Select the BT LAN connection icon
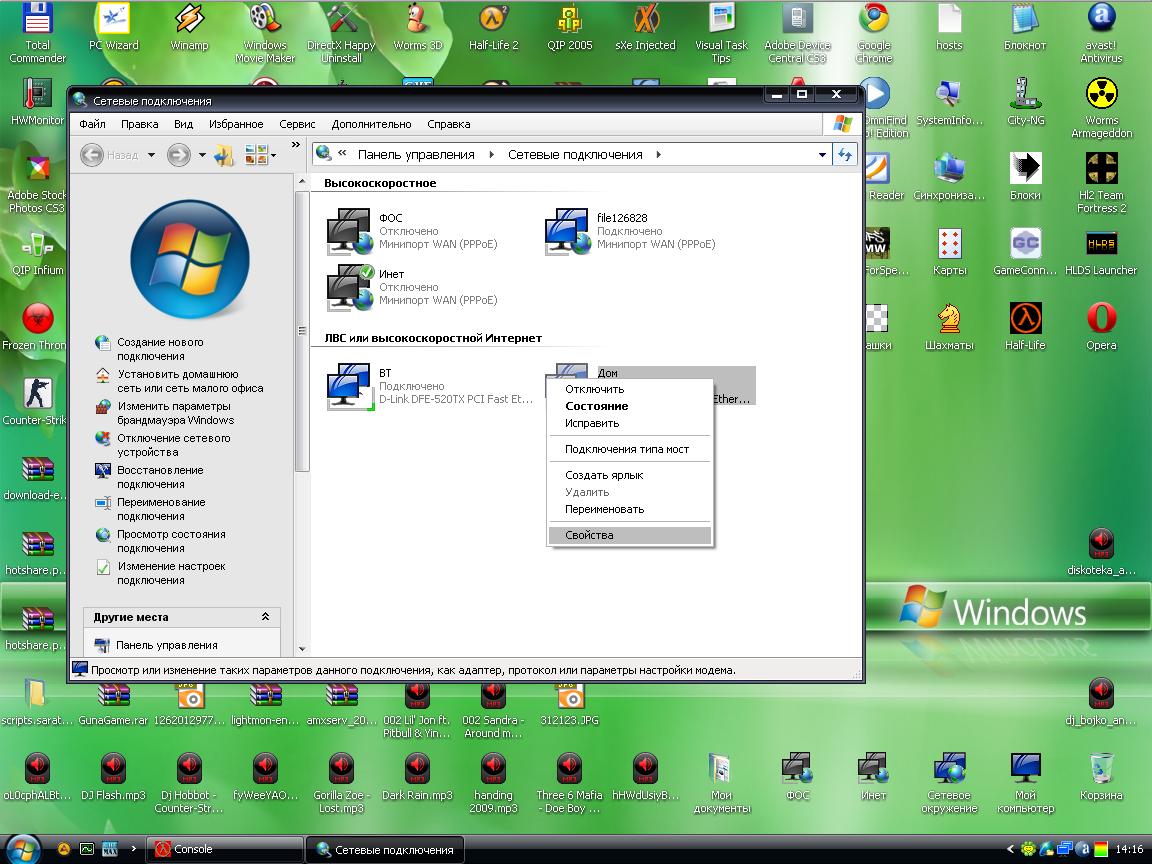 pyautogui.click(x=350, y=387)
